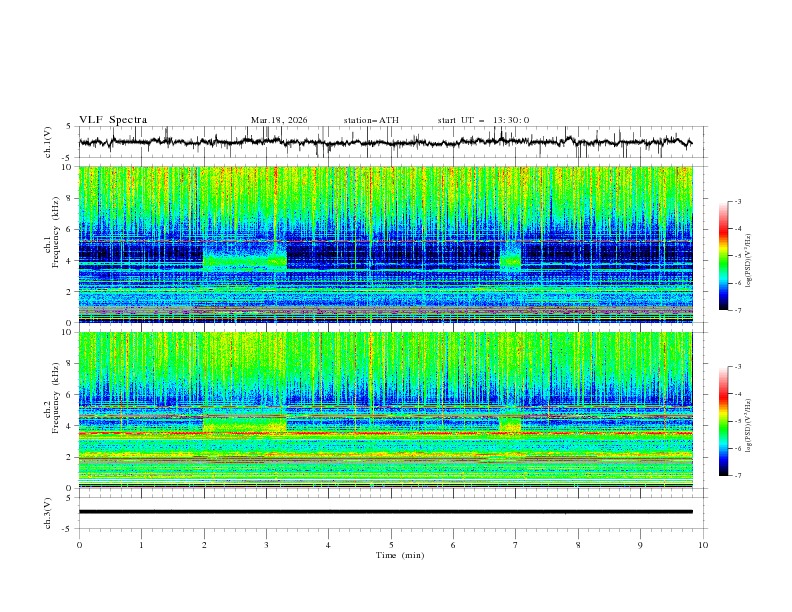Click the "-3" tick on the upper color bar

tap(737, 201)
